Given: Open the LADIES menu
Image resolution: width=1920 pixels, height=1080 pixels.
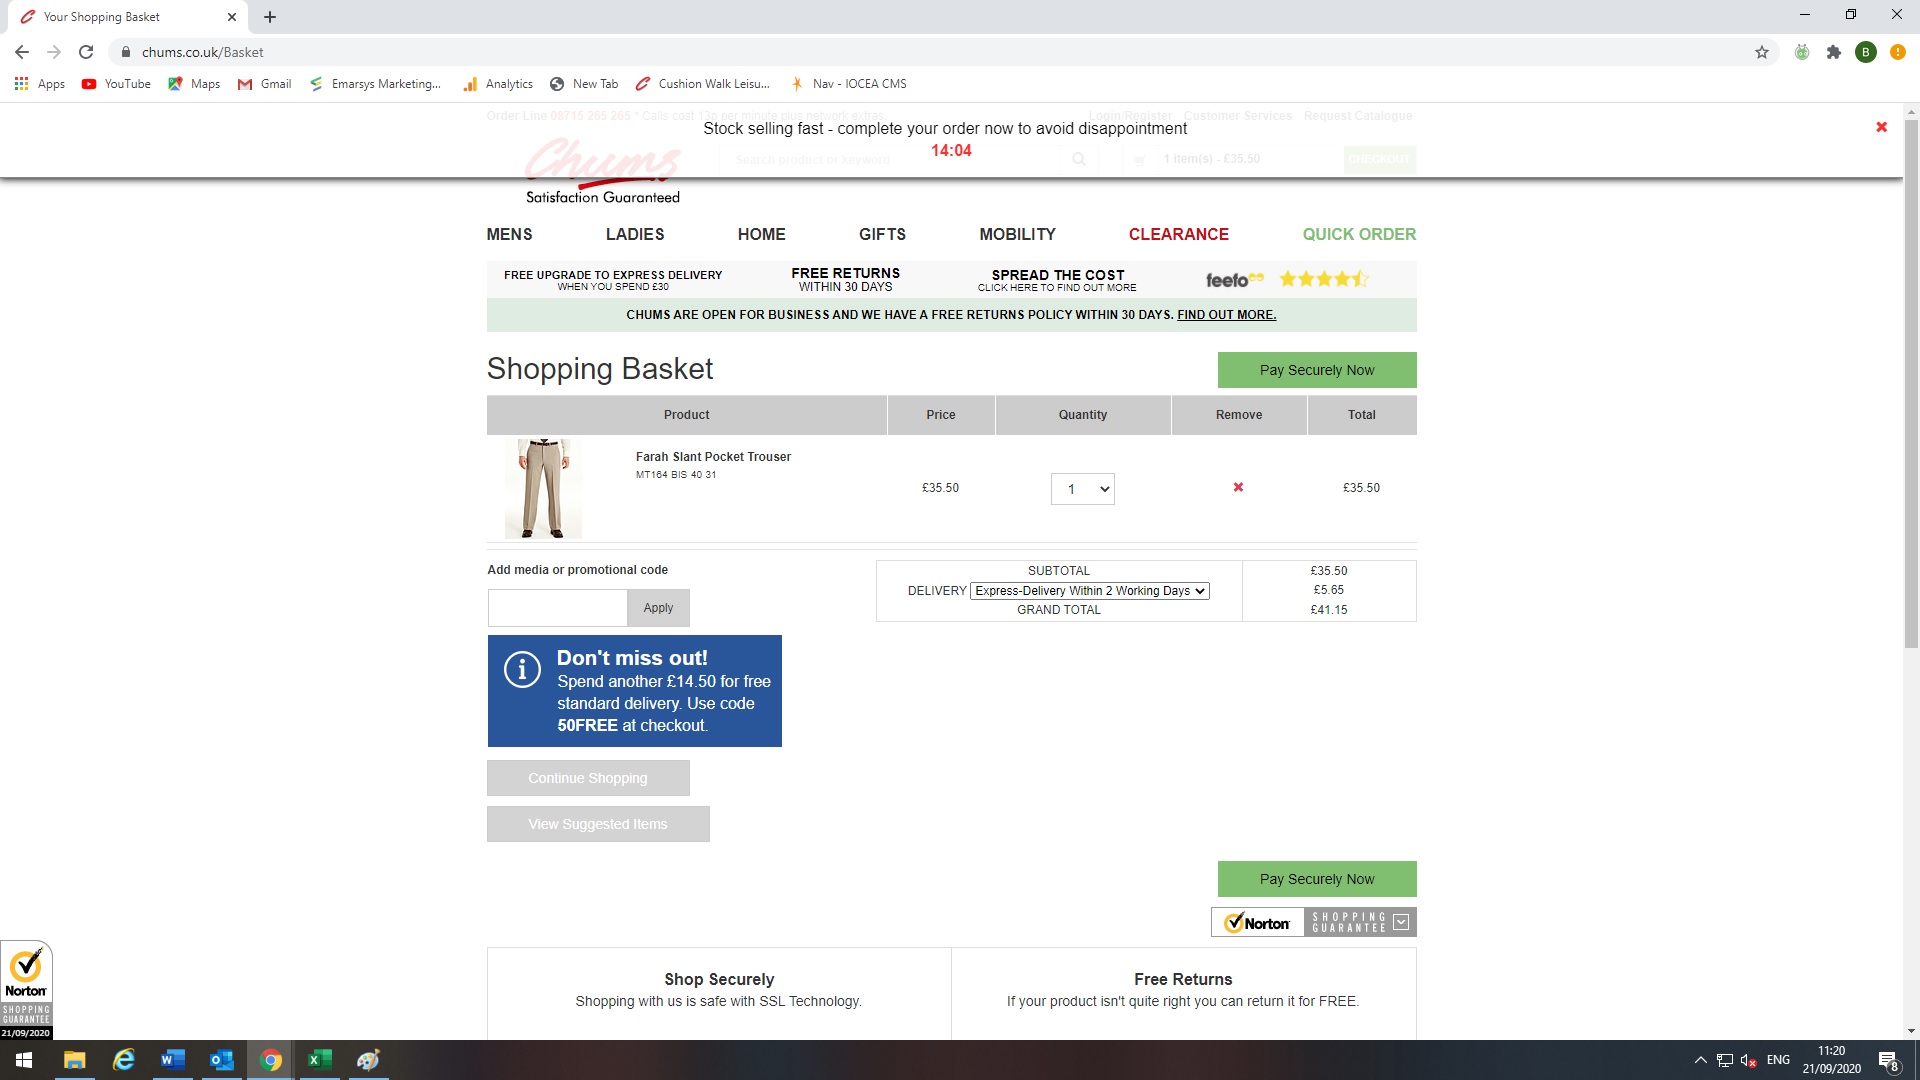Looking at the screenshot, I should [x=635, y=234].
